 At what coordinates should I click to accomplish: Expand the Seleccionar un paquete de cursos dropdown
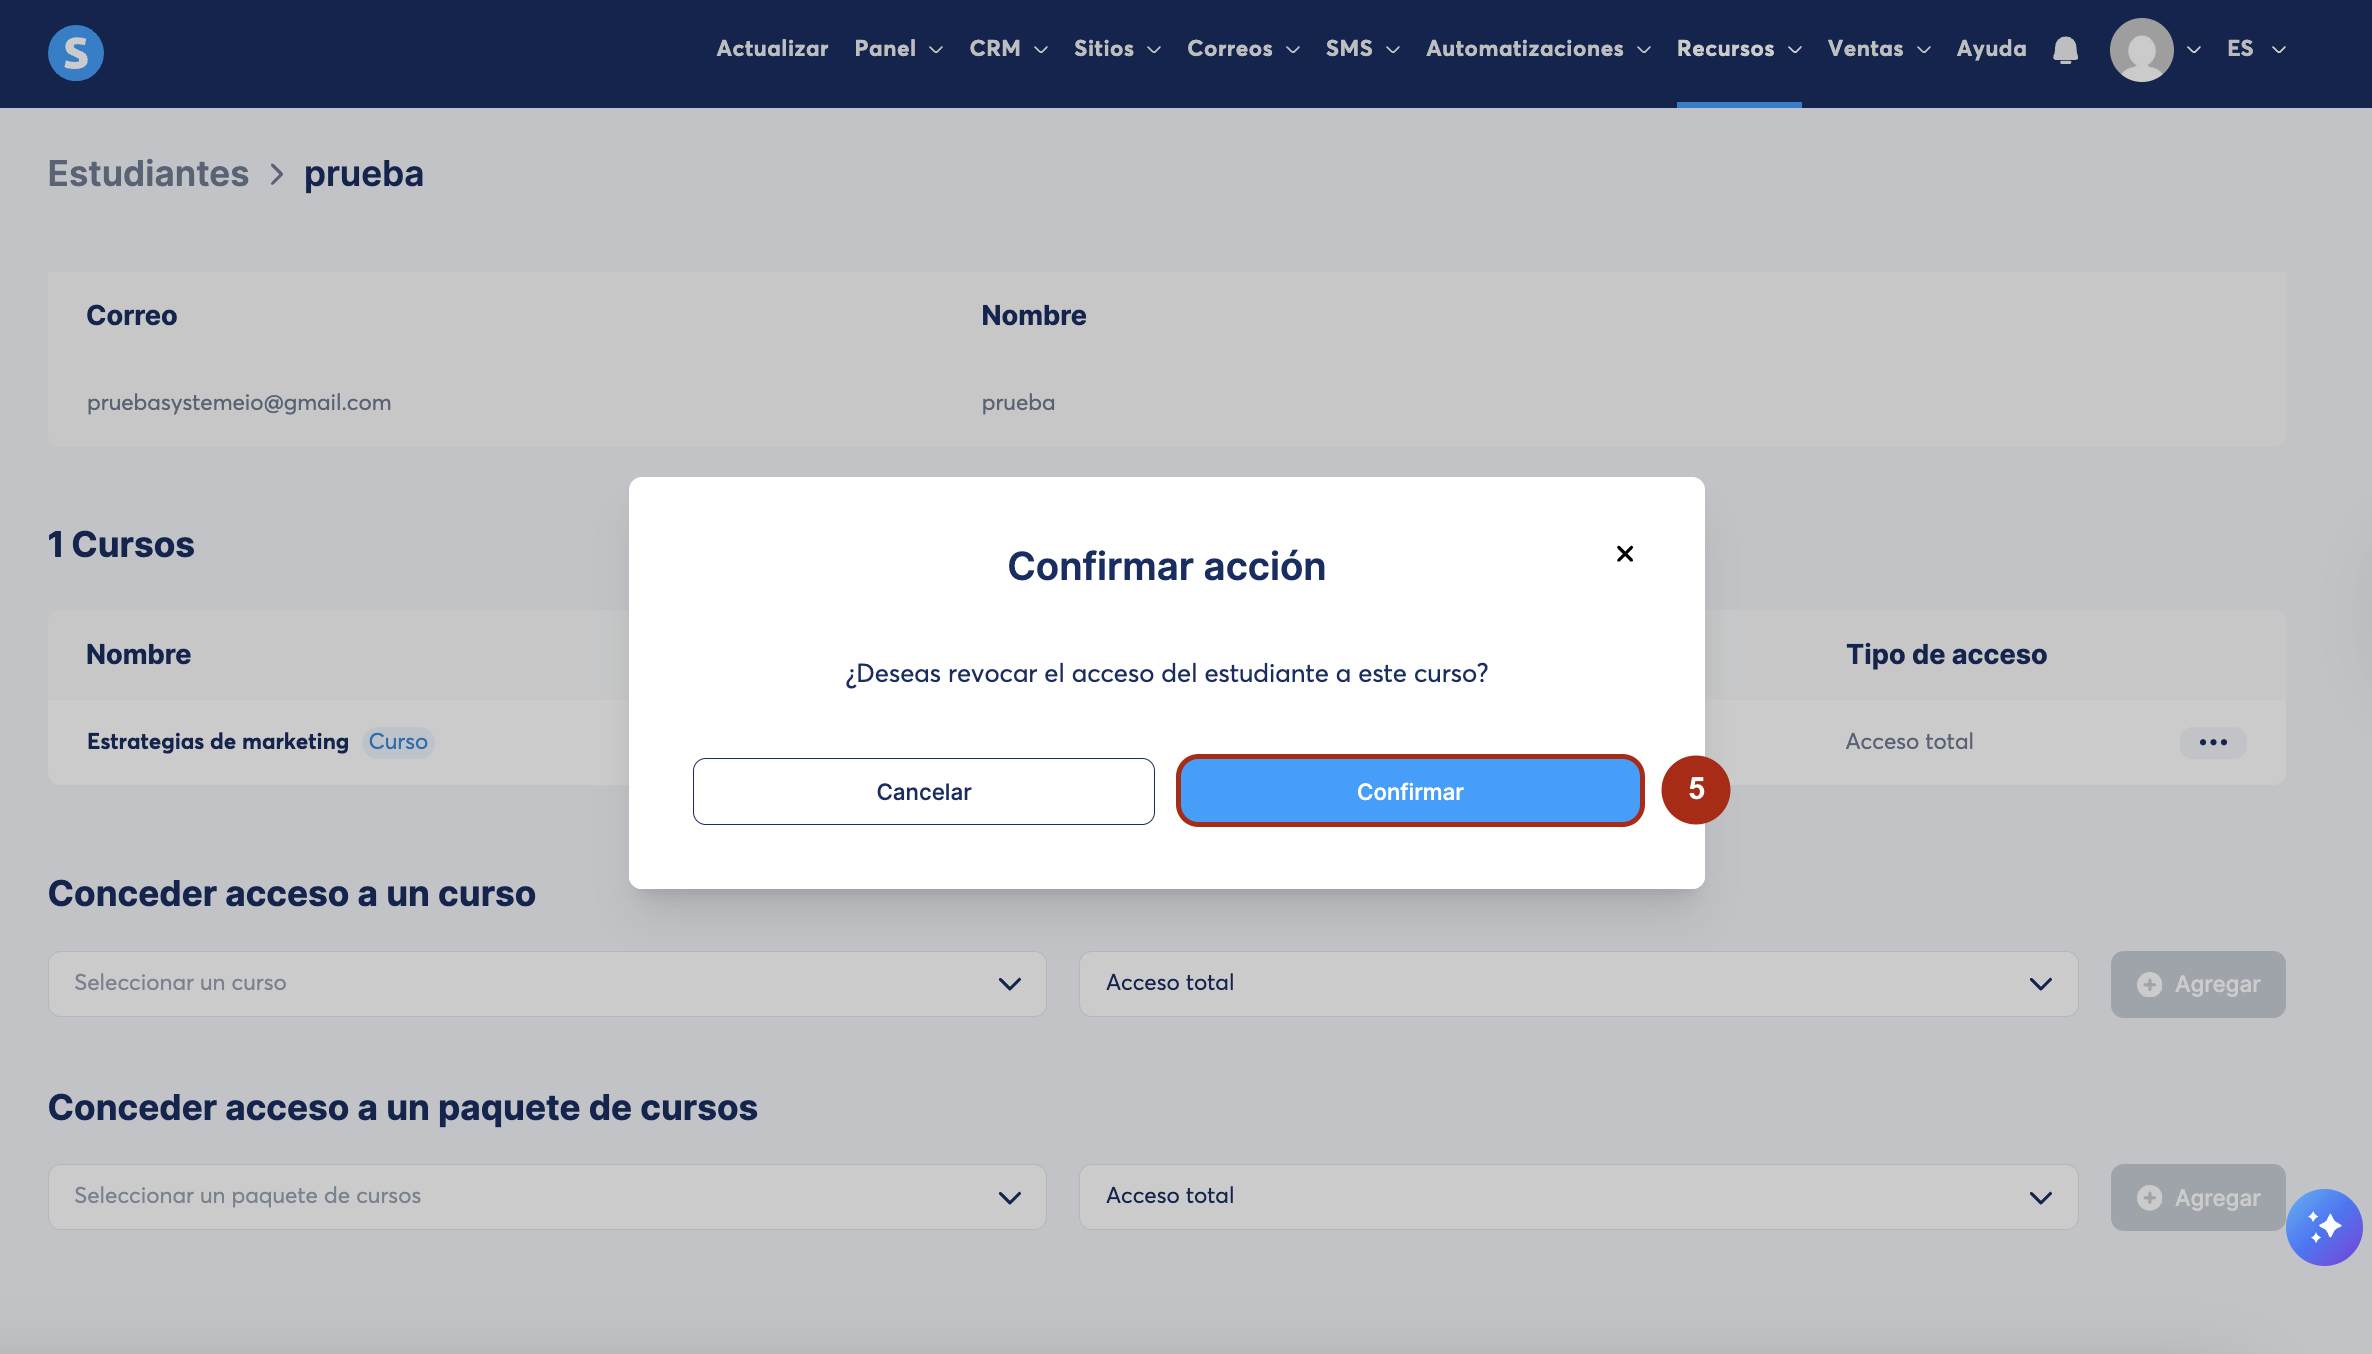tap(547, 1197)
